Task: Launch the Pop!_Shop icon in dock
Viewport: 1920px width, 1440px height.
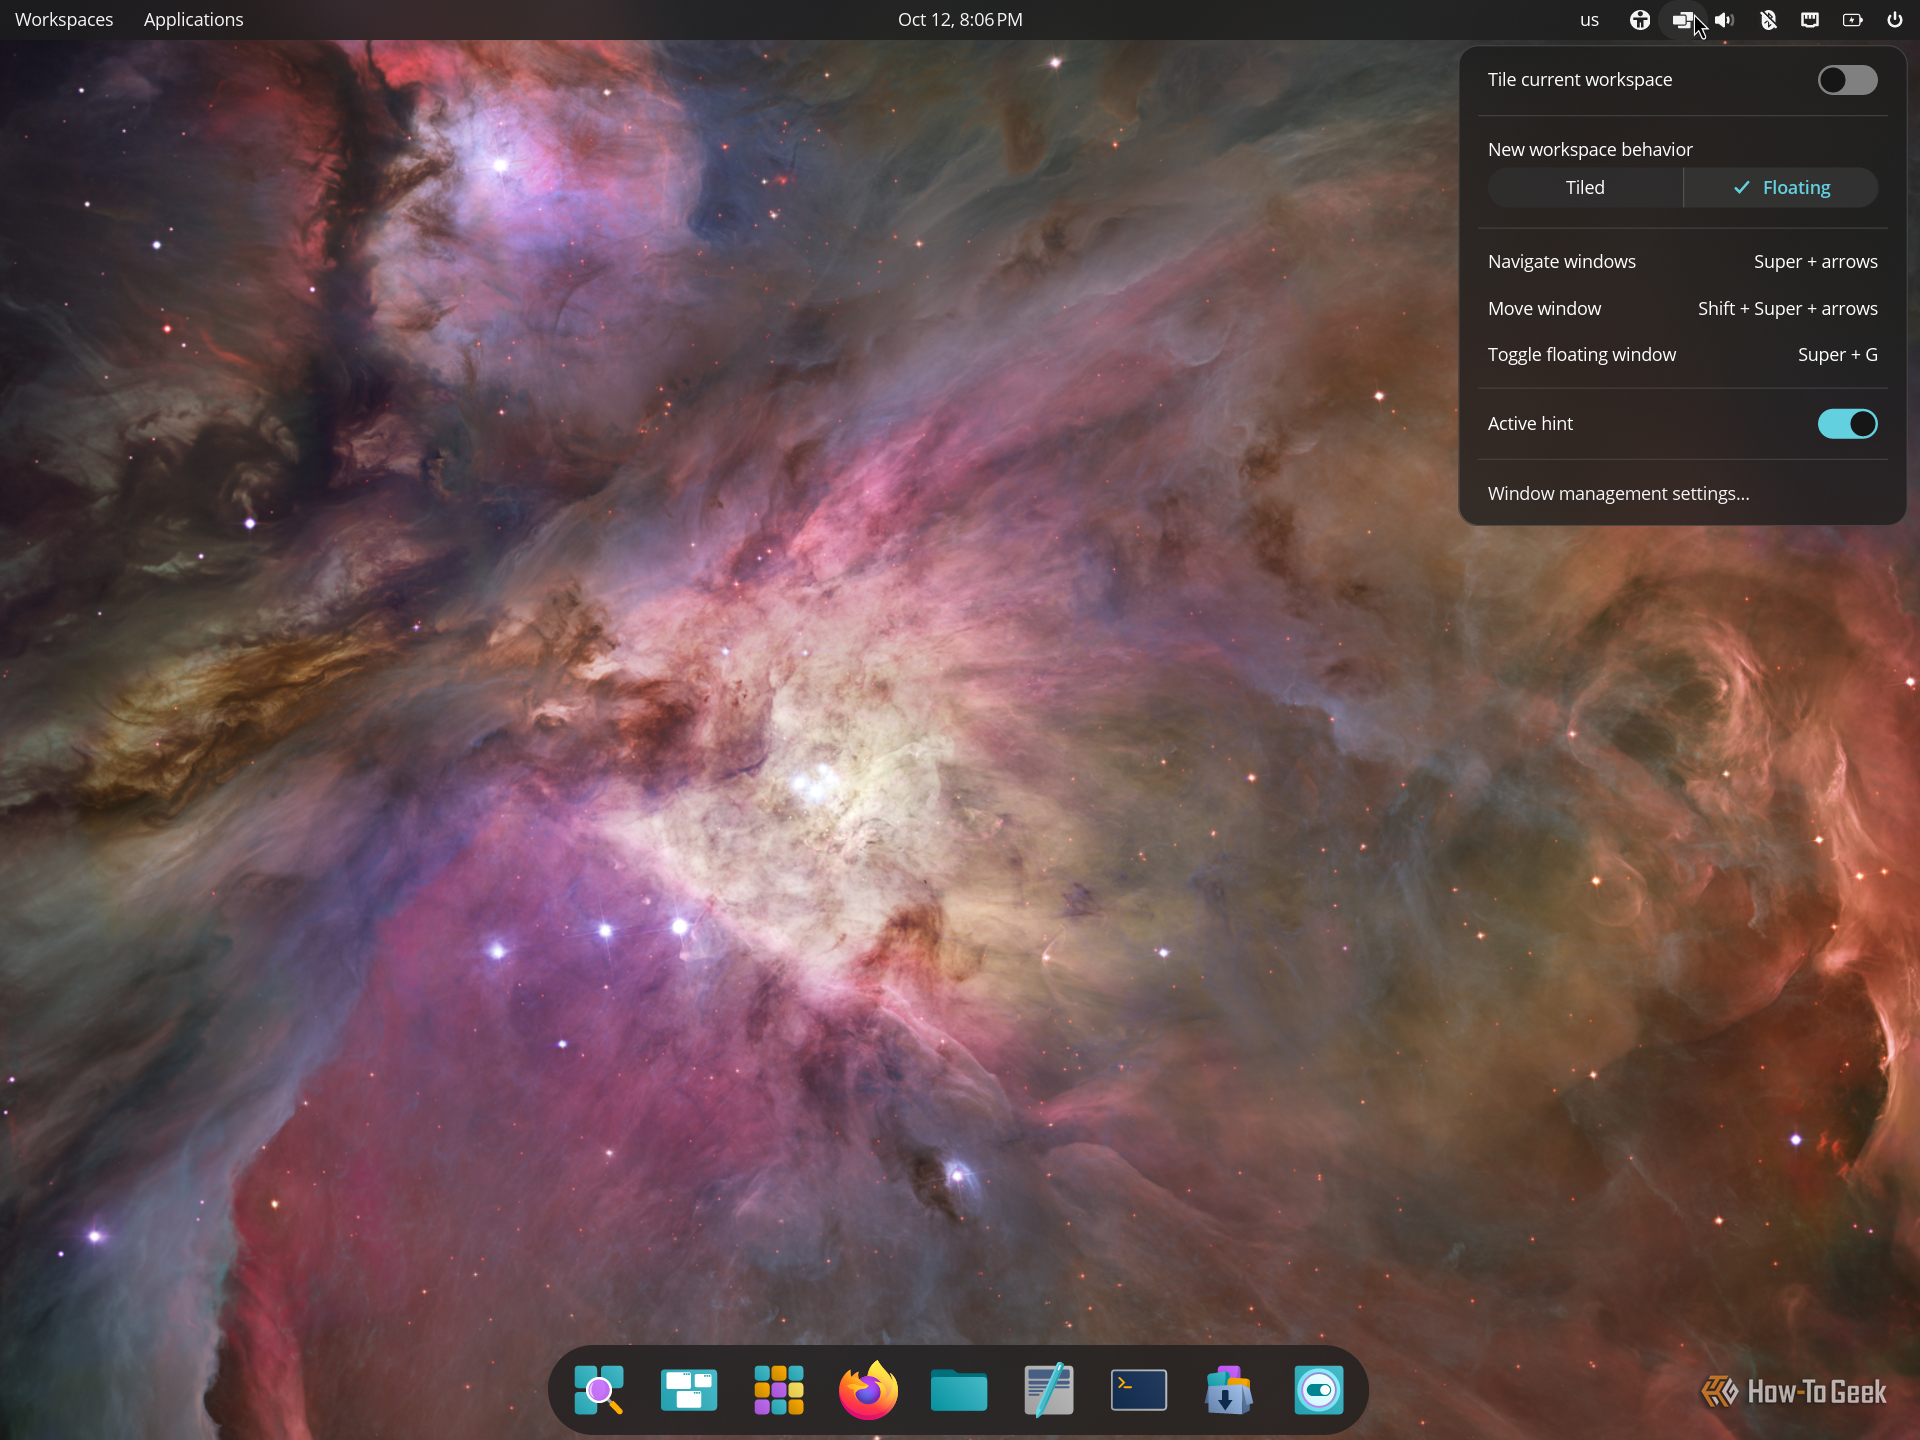Action: click(x=1229, y=1390)
